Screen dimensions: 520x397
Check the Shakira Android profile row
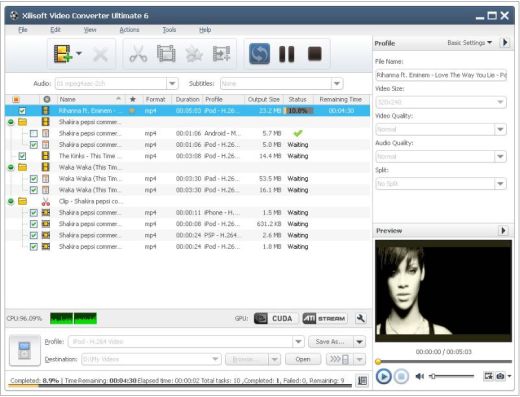tap(34, 133)
